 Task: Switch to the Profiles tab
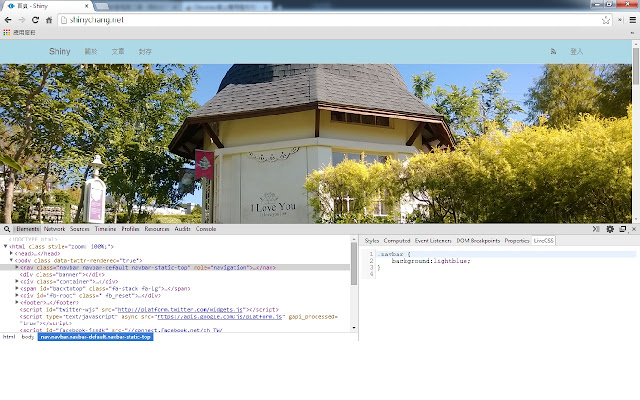[130, 229]
